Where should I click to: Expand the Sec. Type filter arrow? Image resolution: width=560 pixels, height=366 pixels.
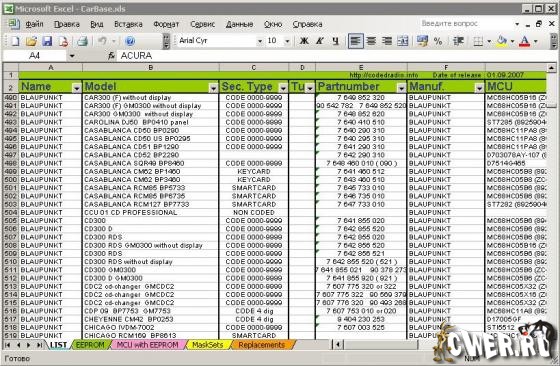pos(283,88)
